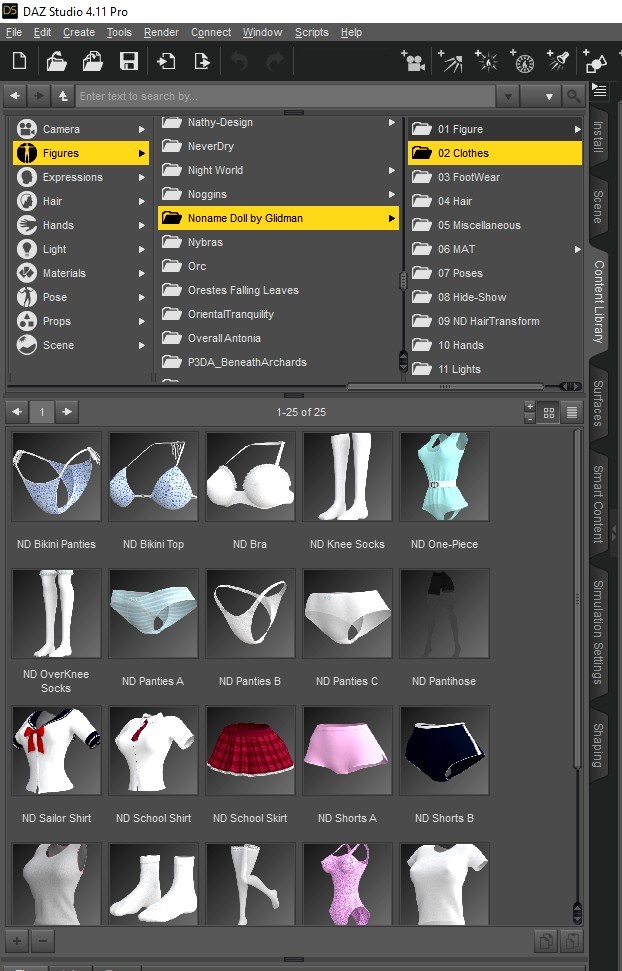Go up one folder level
The height and width of the screenshot is (971, 622).
tap(63, 96)
